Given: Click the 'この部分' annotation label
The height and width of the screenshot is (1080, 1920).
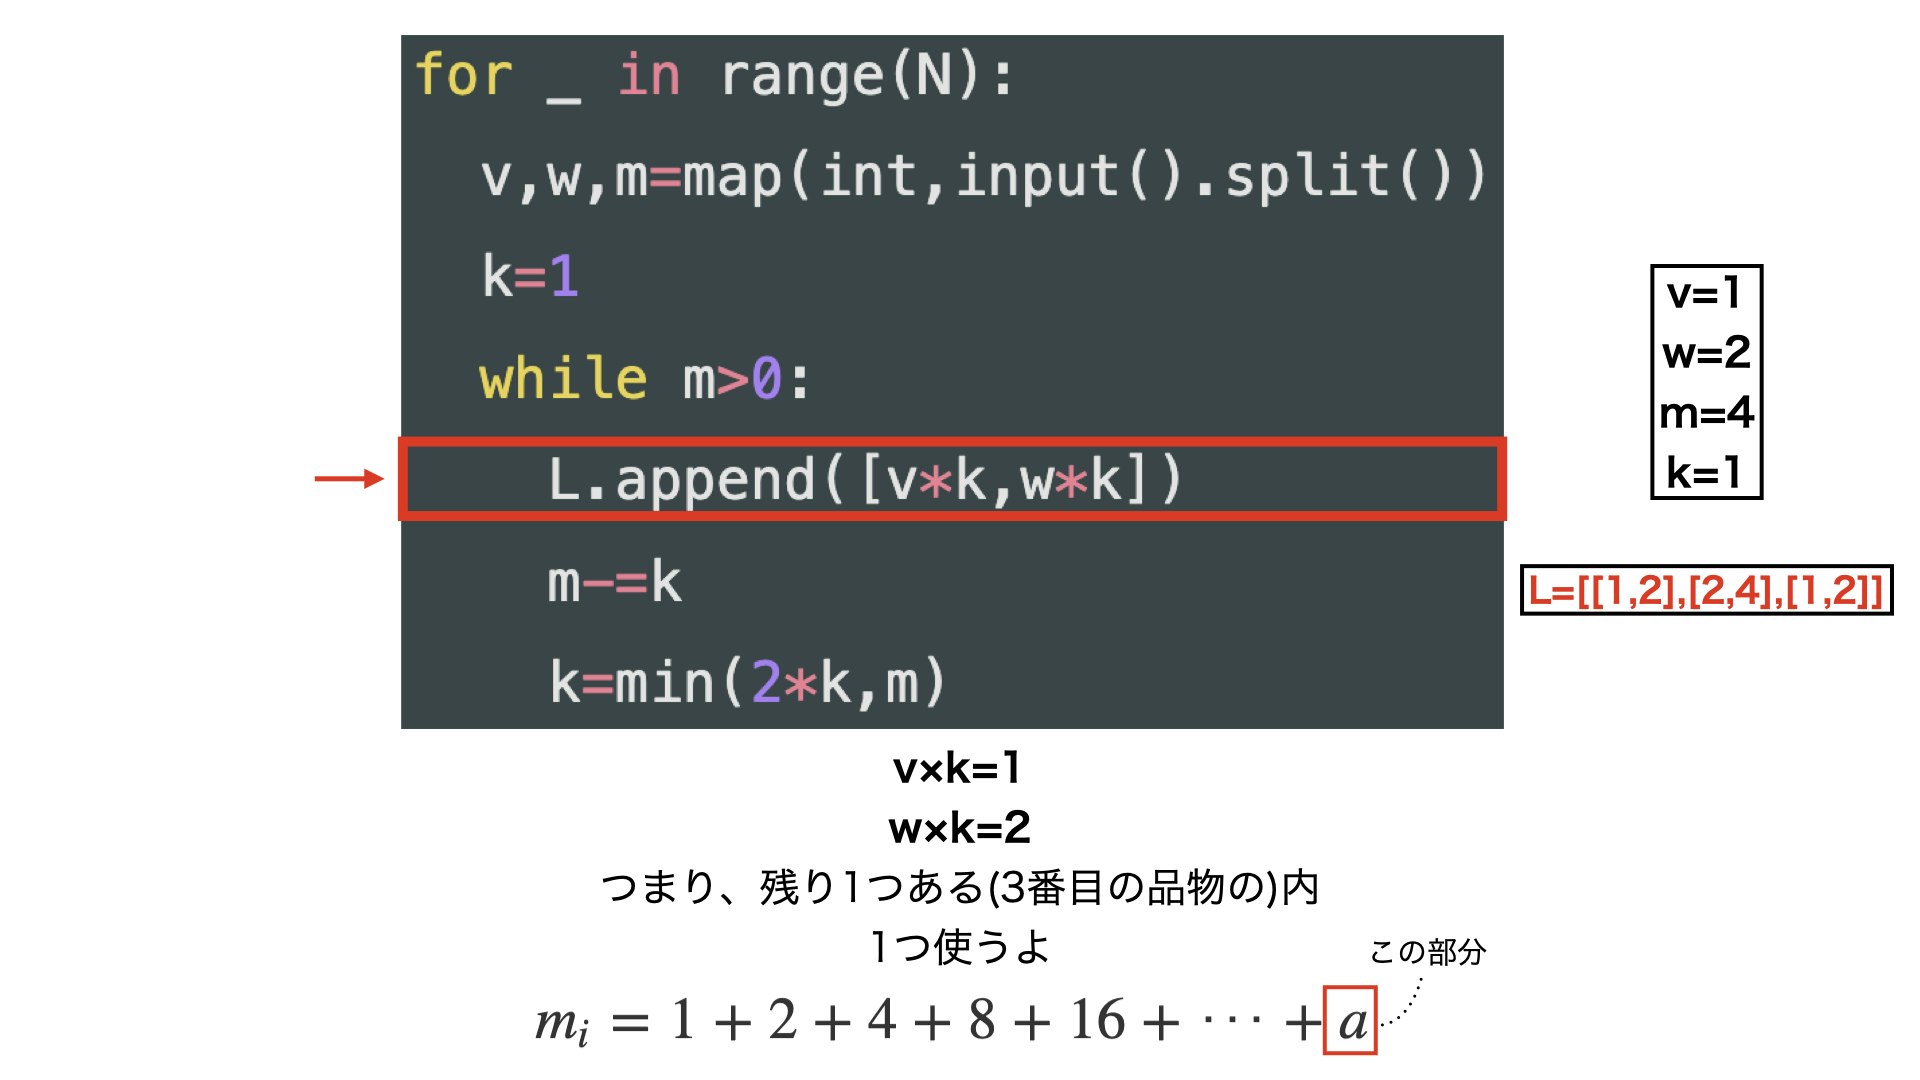Looking at the screenshot, I should (1428, 952).
